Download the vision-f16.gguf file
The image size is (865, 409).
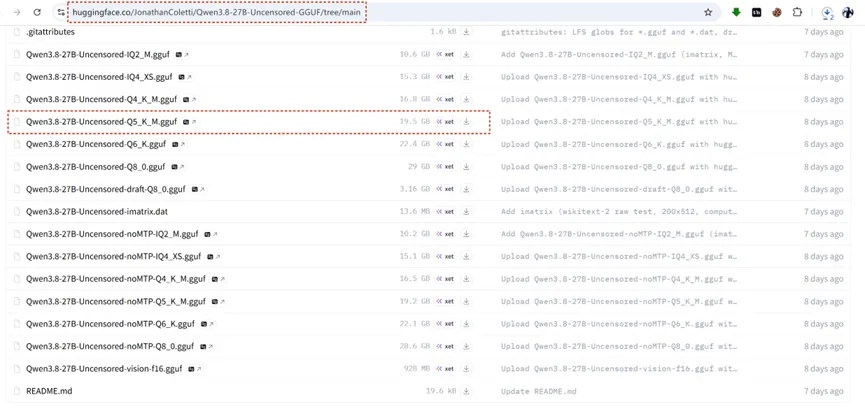click(466, 369)
